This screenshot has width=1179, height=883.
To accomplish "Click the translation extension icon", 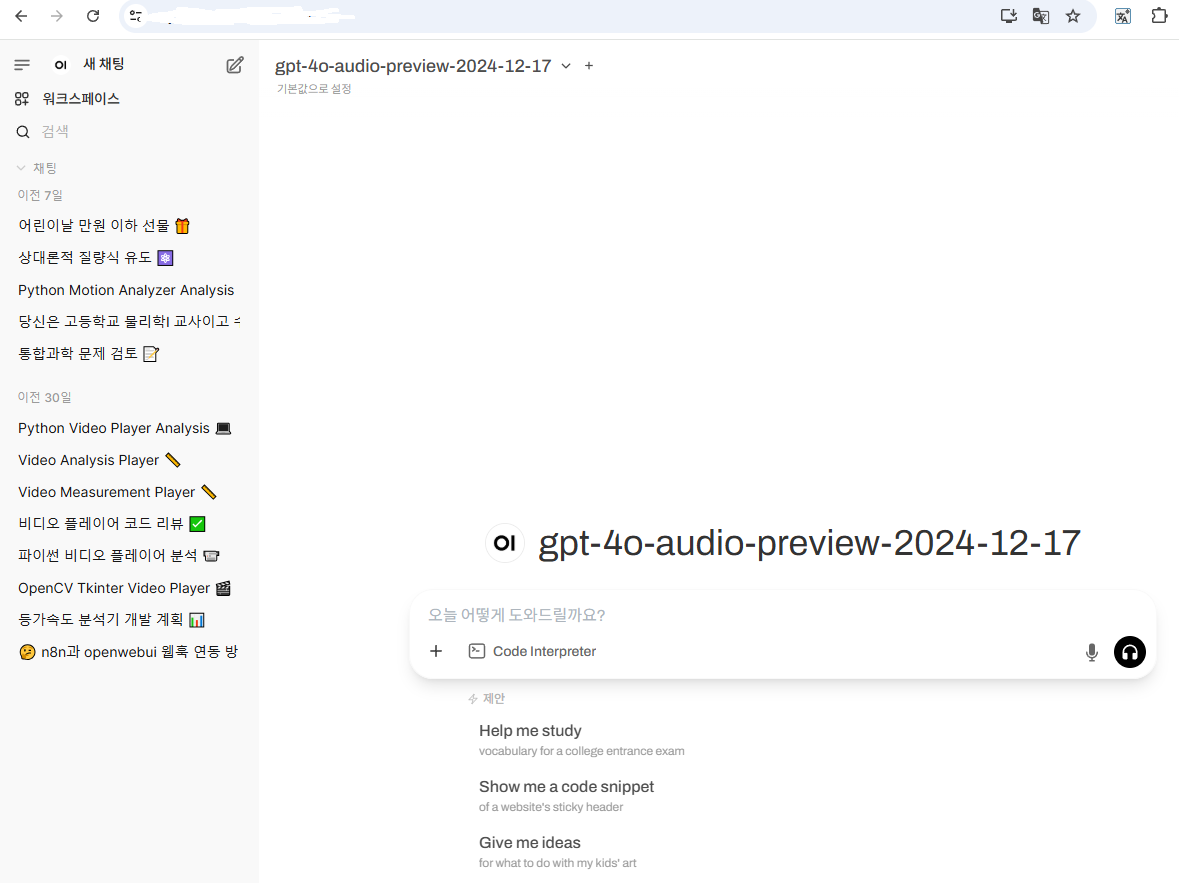I will point(1123,16).
